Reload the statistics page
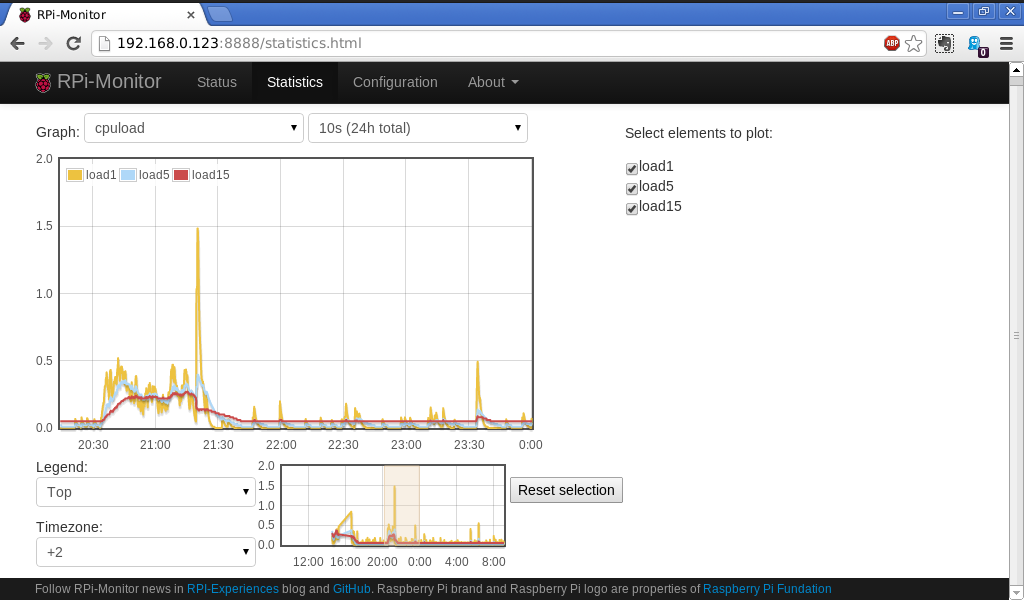 73,43
